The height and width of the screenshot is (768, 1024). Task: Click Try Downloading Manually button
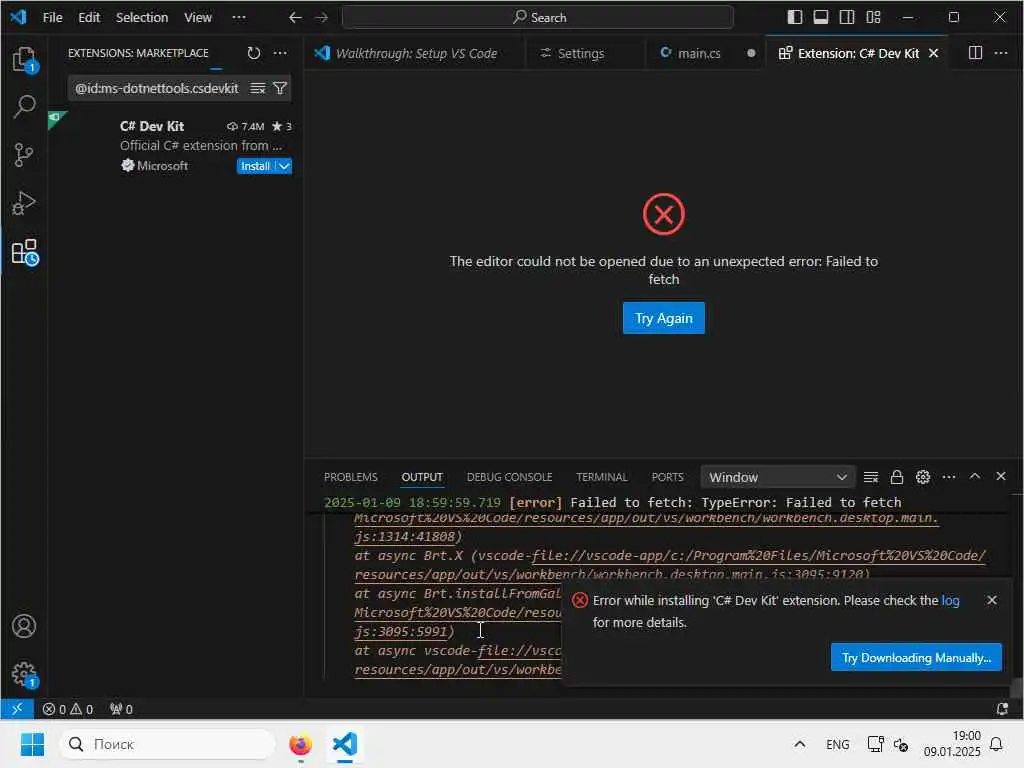tap(916, 658)
